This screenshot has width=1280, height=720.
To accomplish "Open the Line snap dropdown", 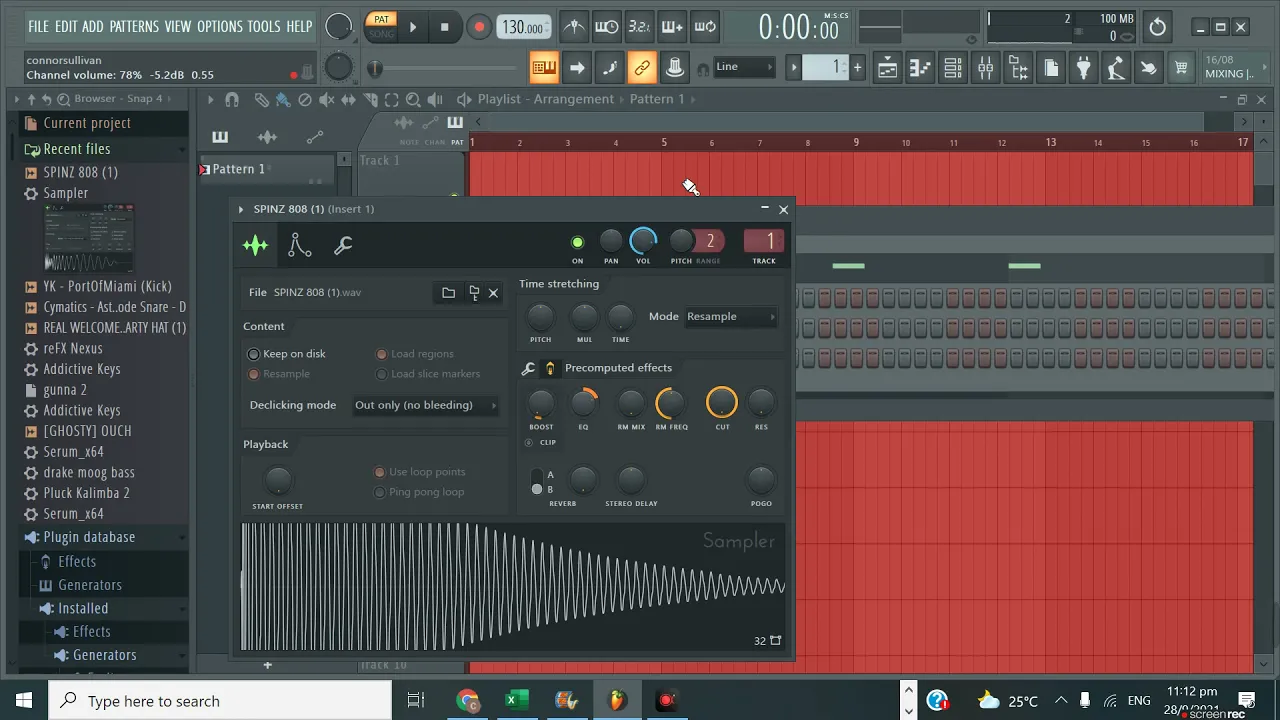I will 745,67.
